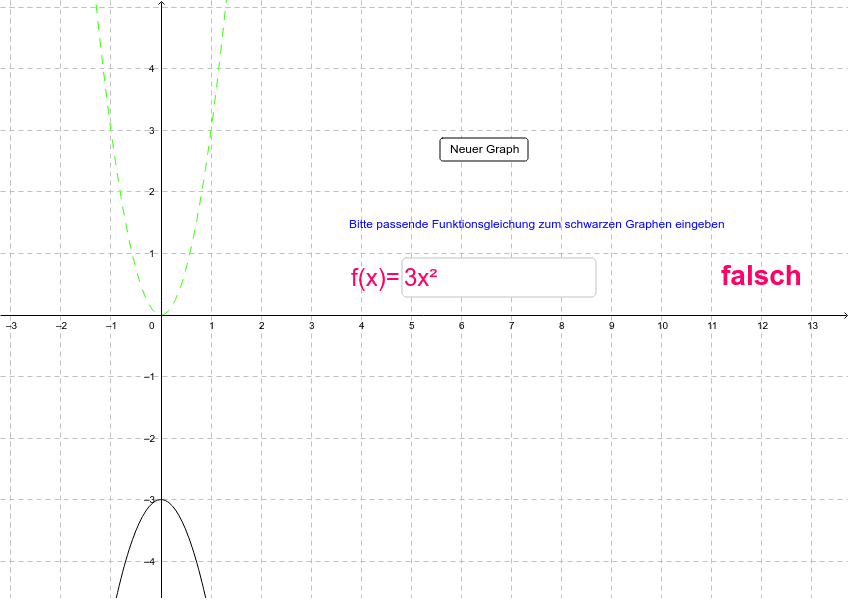Image resolution: width=850 pixels, height=600 pixels.
Task: Click the x-axis label 12
Action: click(763, 325)
